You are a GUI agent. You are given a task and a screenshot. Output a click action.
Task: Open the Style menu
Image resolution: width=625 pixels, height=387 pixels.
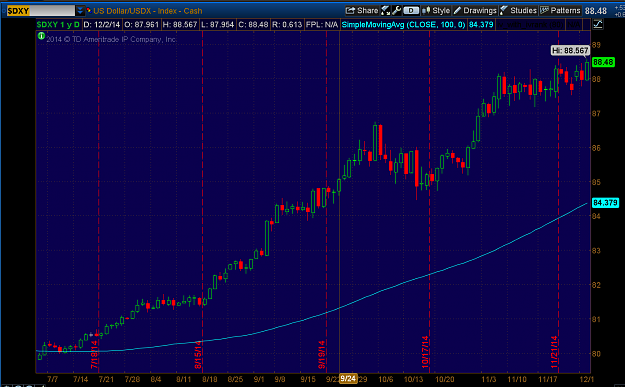(x=436, y=10)
